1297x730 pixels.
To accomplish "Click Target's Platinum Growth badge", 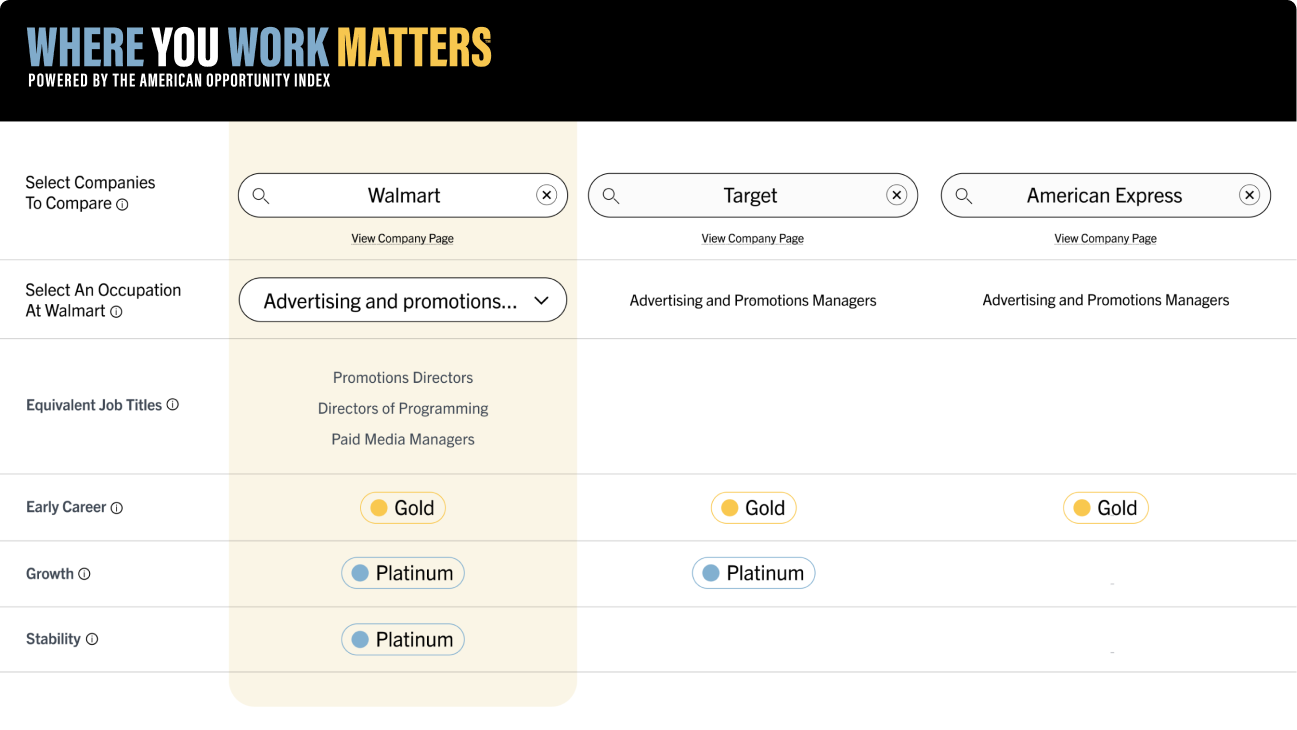I will pos(753,573).
